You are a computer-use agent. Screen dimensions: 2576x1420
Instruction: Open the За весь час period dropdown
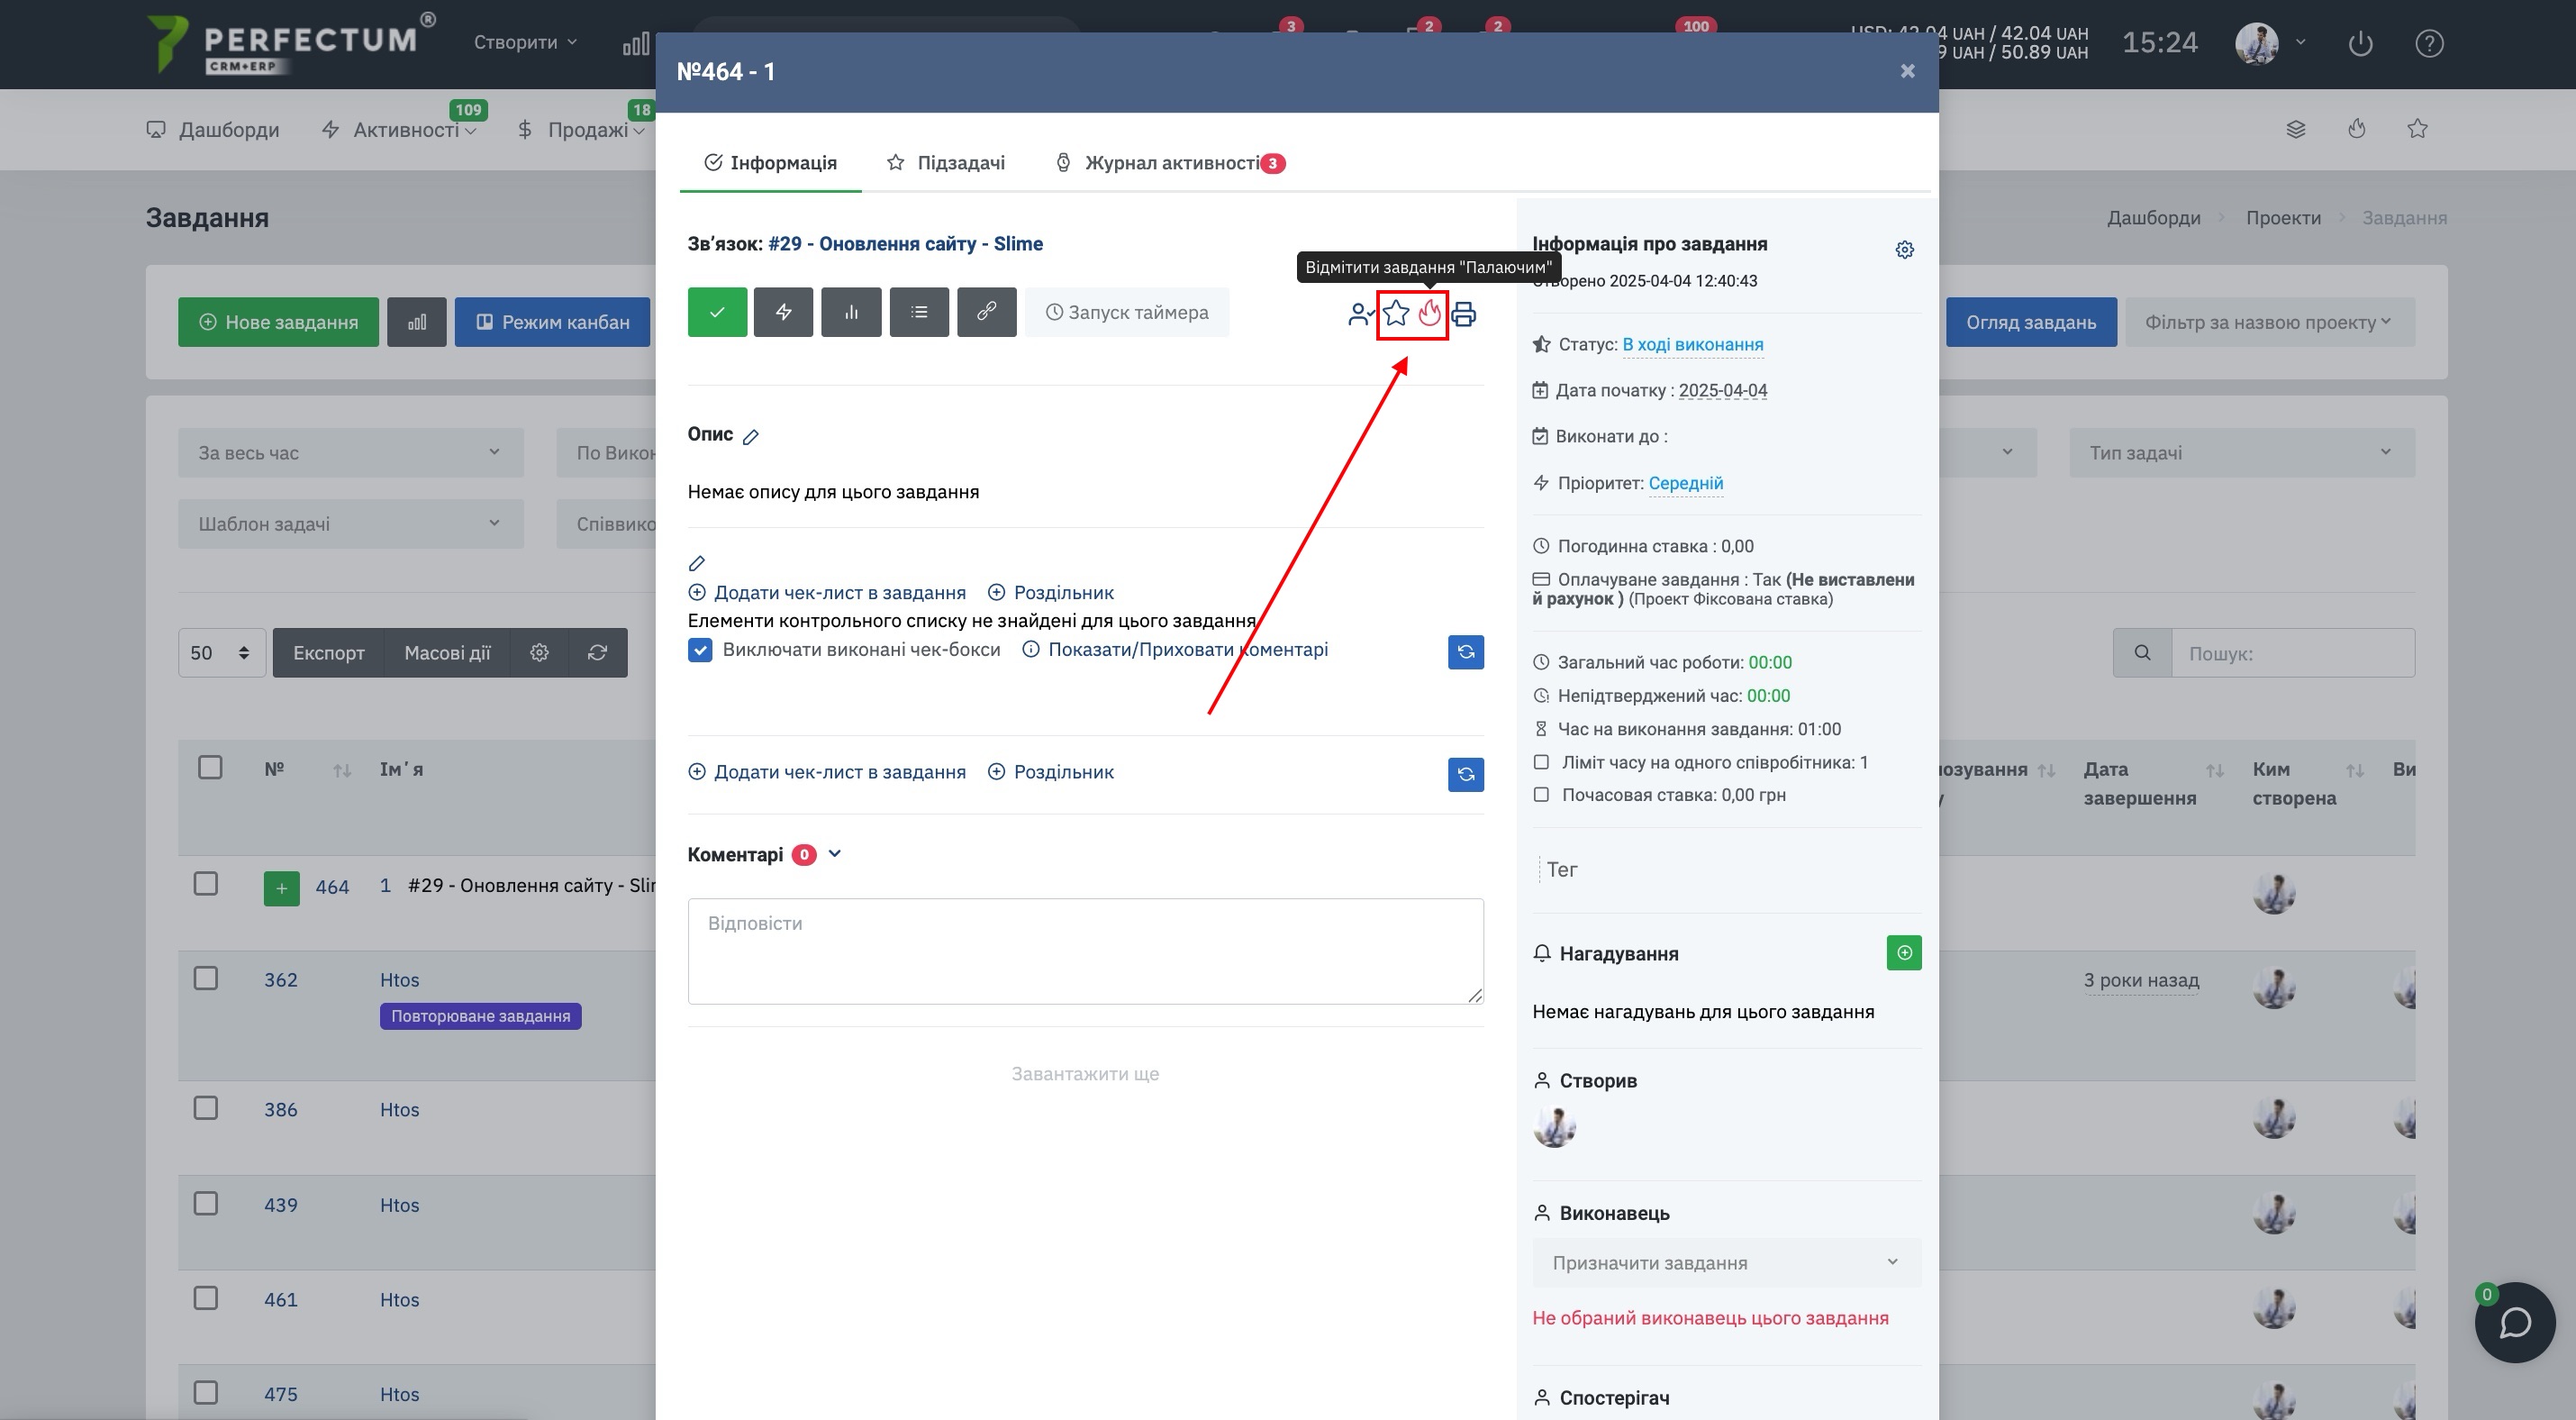351,453
